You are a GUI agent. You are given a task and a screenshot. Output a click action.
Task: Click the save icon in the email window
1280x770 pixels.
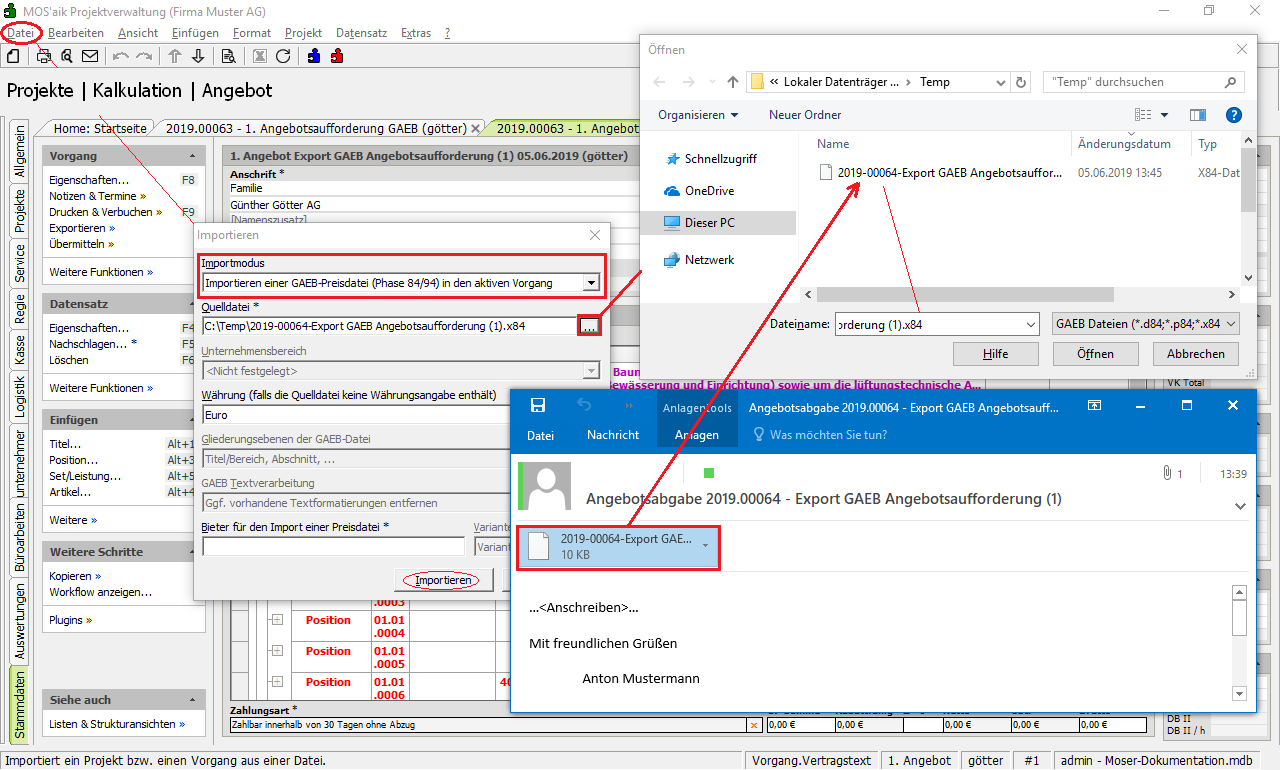tap(538, 405)
